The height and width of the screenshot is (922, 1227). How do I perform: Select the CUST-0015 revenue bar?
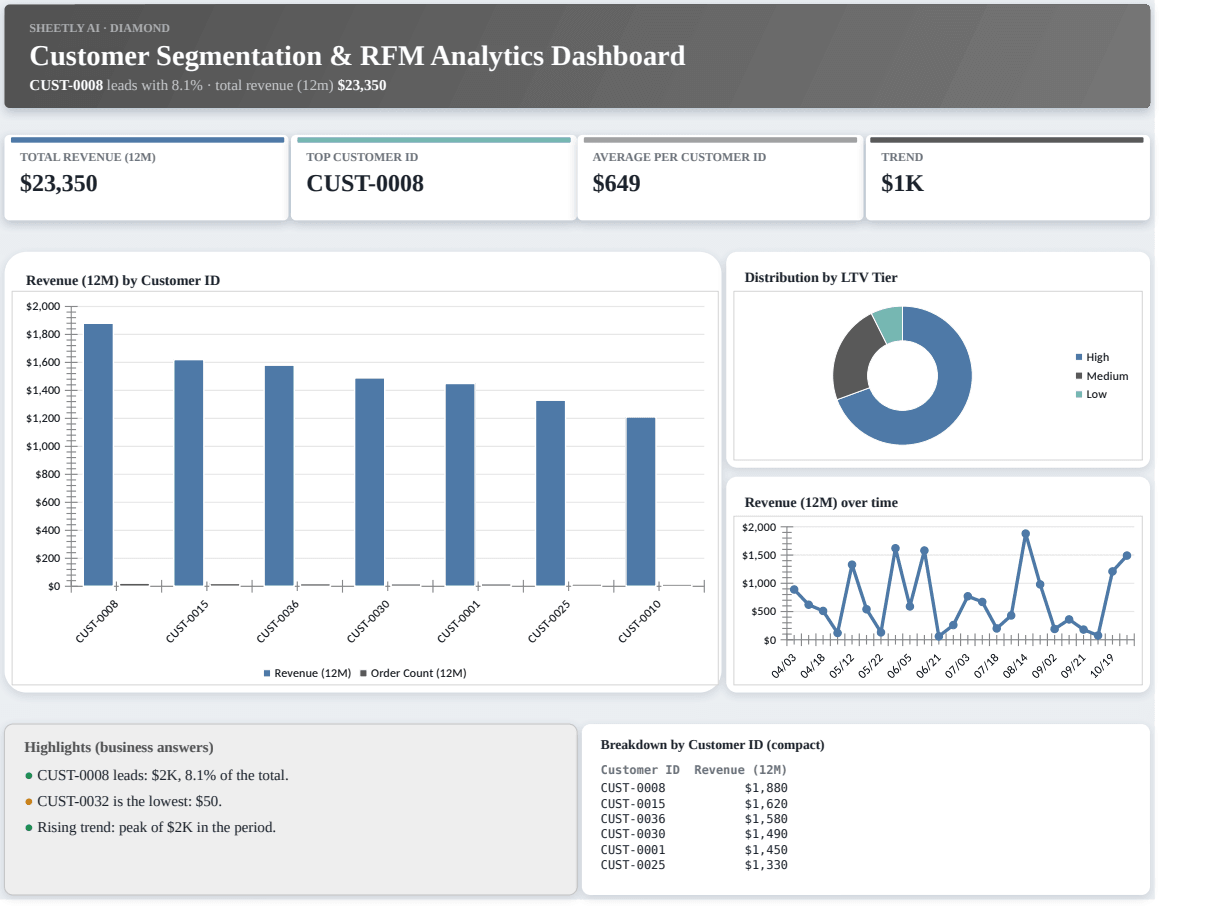[189, 473]
